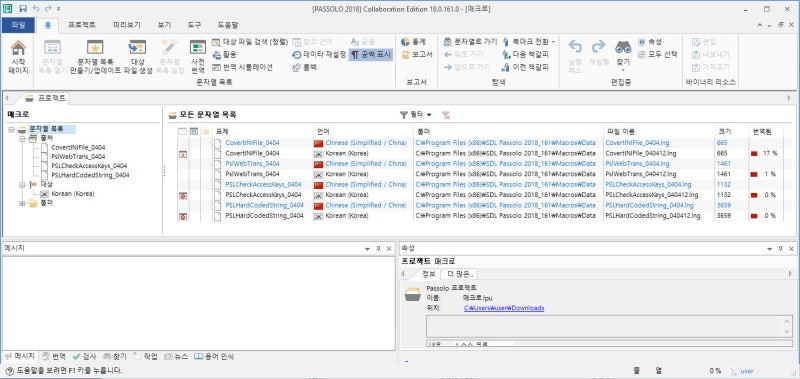The width and height of the screenshot is (800, 379).
Task: Open 번역 시뮬레이션 command
Action: click(x=242, y=67)
